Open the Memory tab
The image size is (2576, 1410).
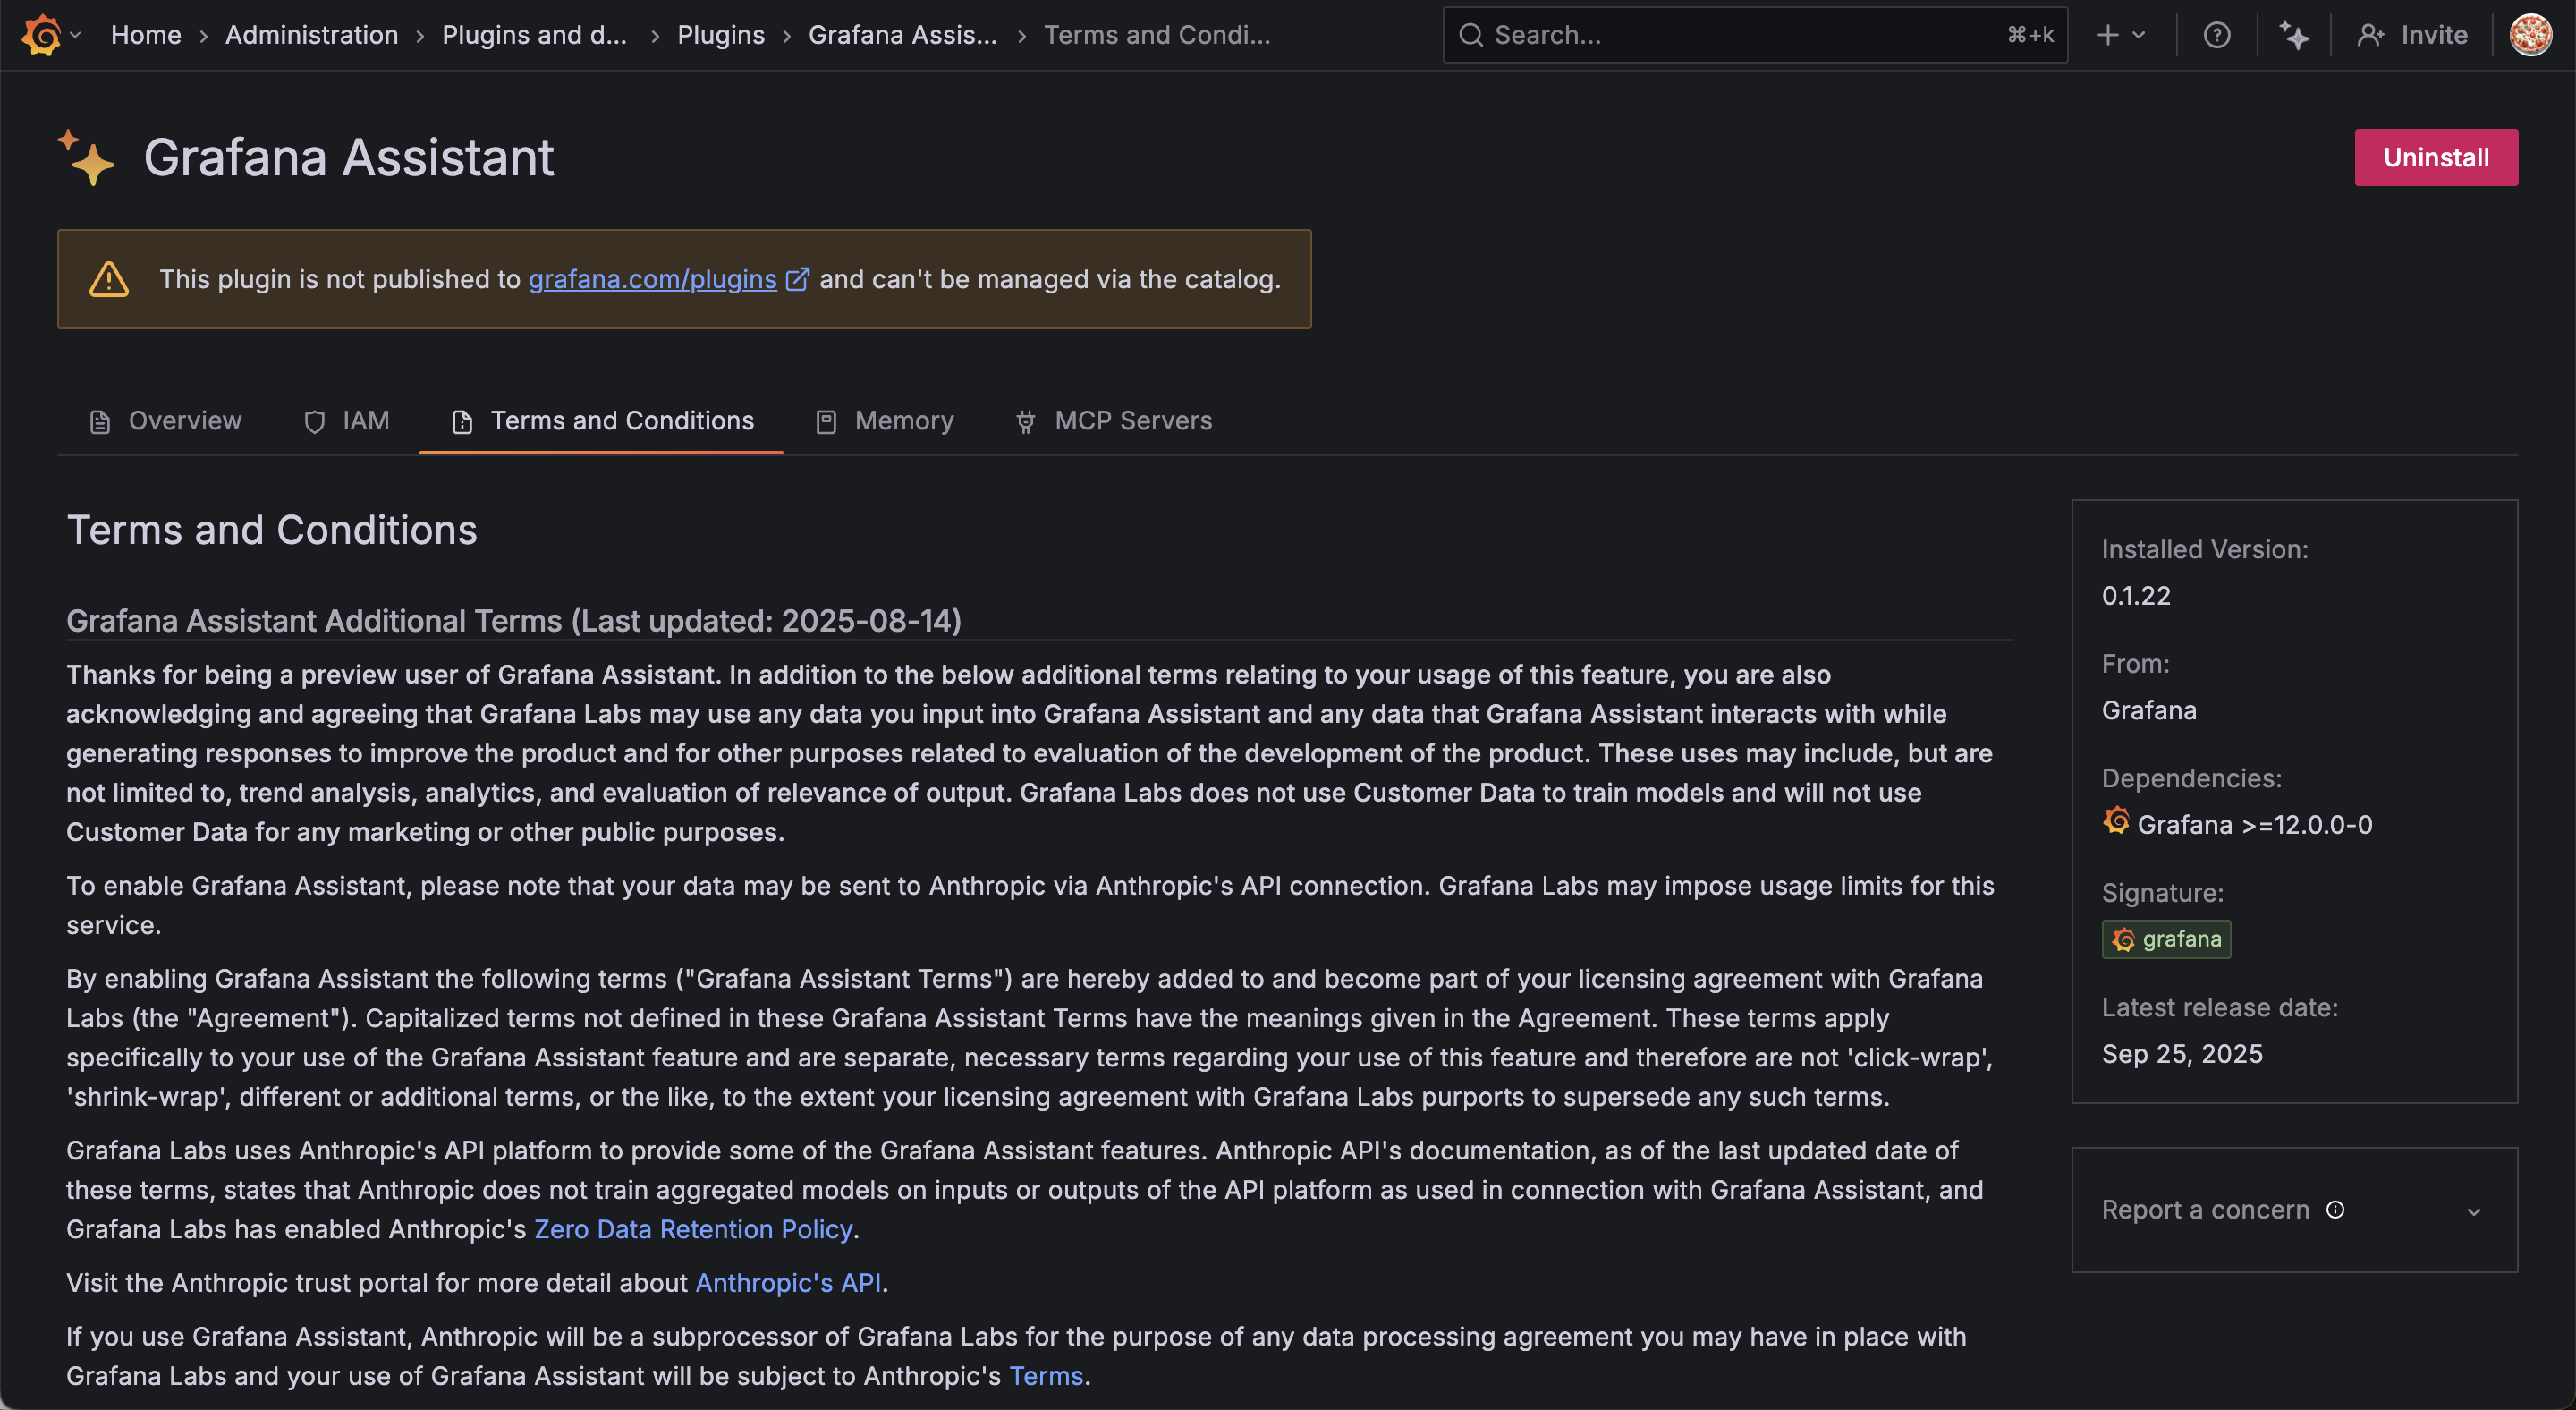(x=885, y=421)
